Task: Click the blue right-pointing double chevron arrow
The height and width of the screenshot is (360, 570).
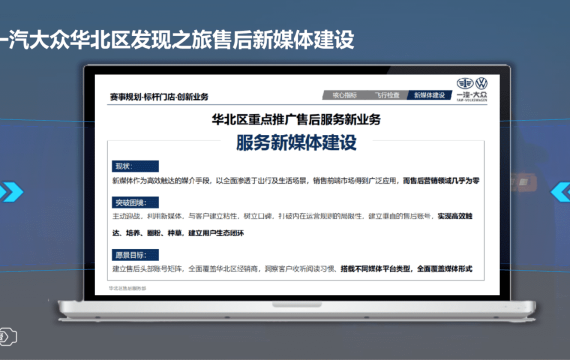Action: point(11,192)
